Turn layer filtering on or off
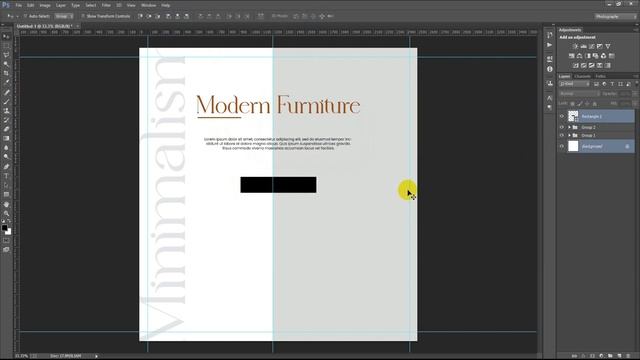The width and height of the screenshot is (640, 360). coord(636,84)
